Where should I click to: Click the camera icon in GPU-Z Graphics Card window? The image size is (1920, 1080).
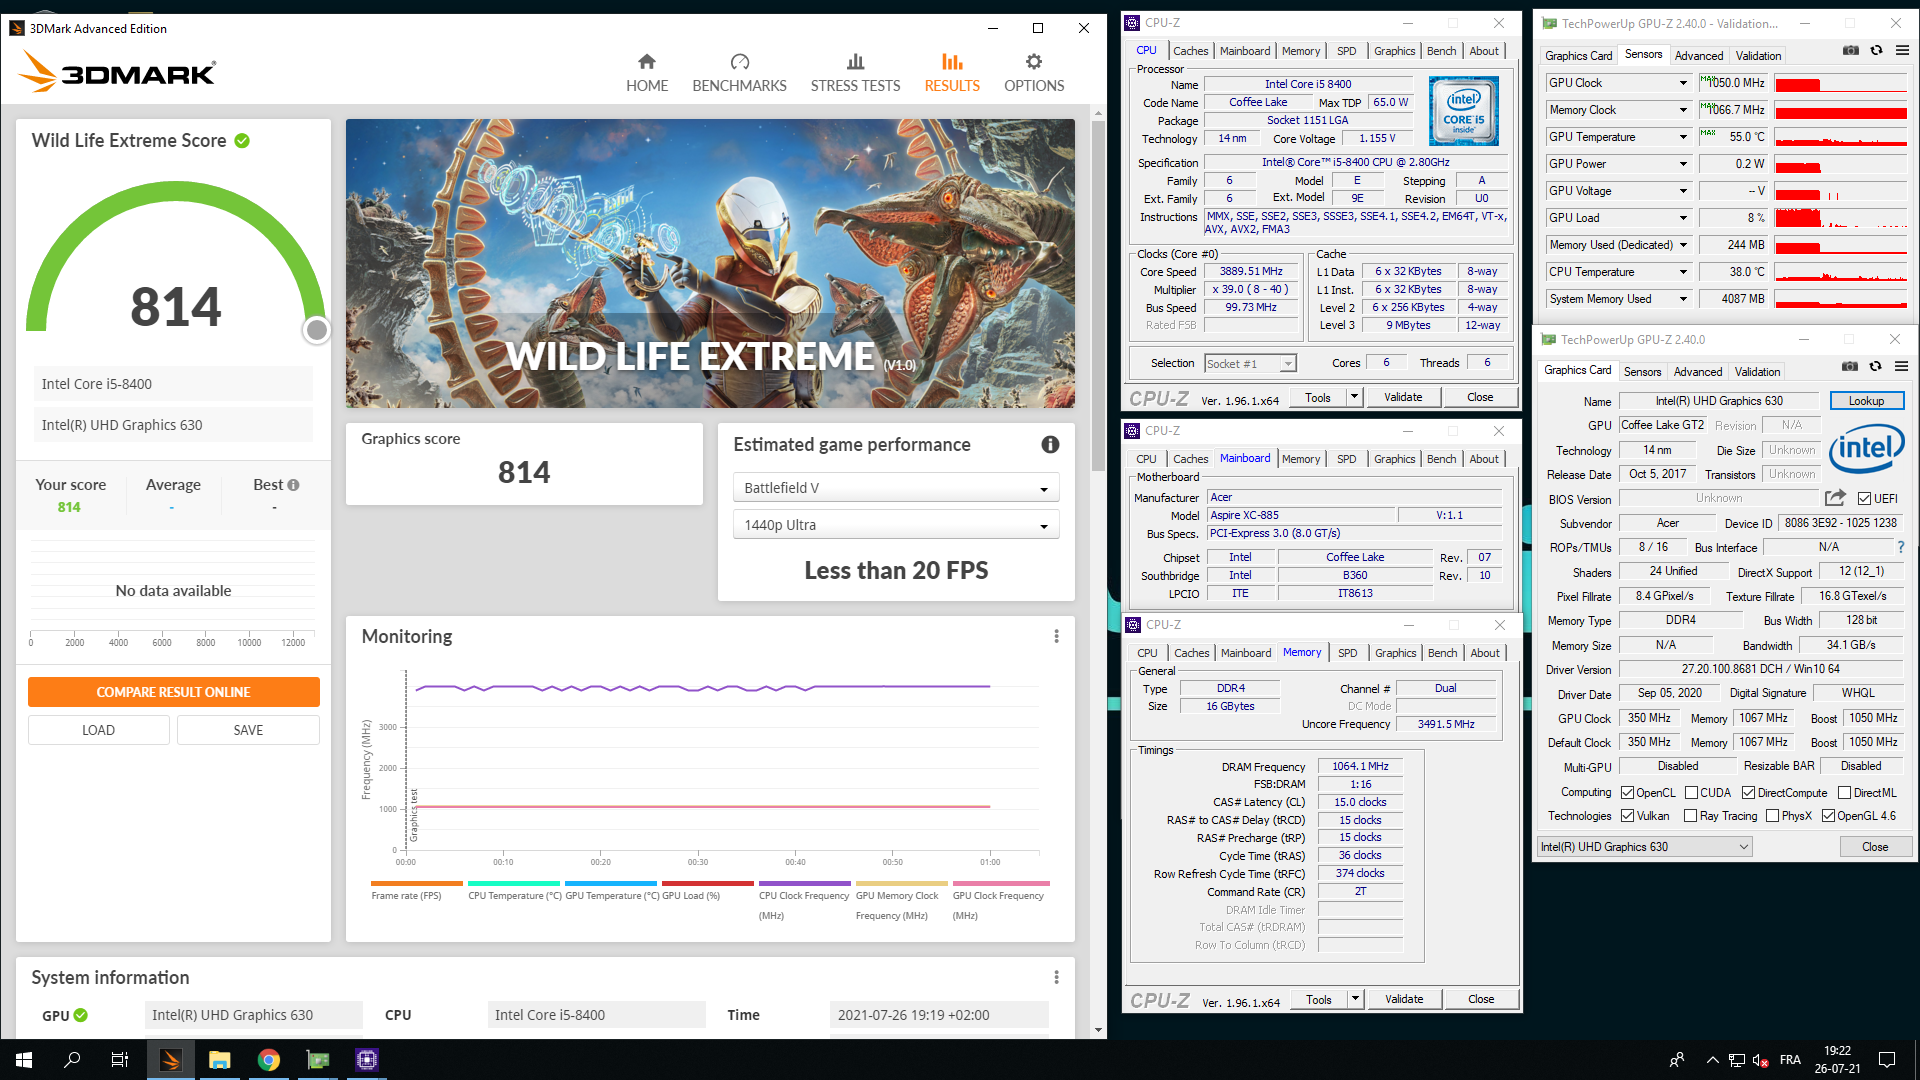coord(1850,366)
